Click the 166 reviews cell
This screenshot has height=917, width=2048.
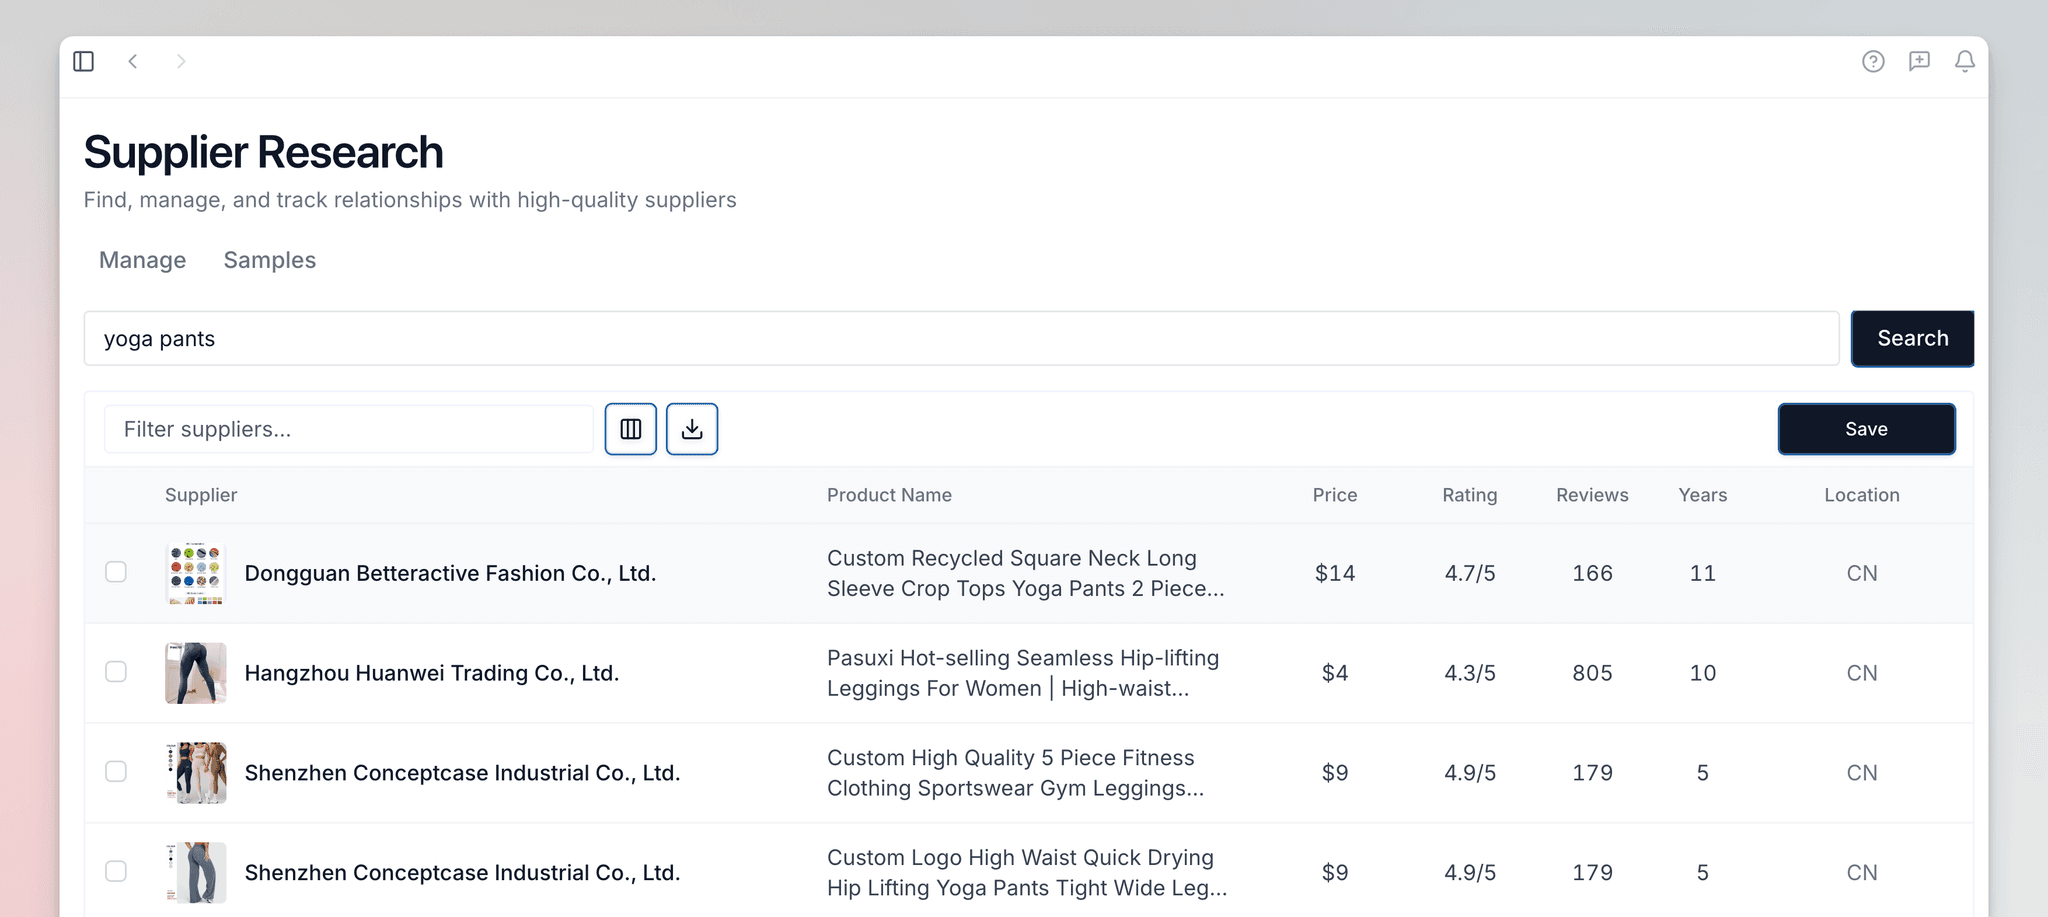coord(1592,573)
